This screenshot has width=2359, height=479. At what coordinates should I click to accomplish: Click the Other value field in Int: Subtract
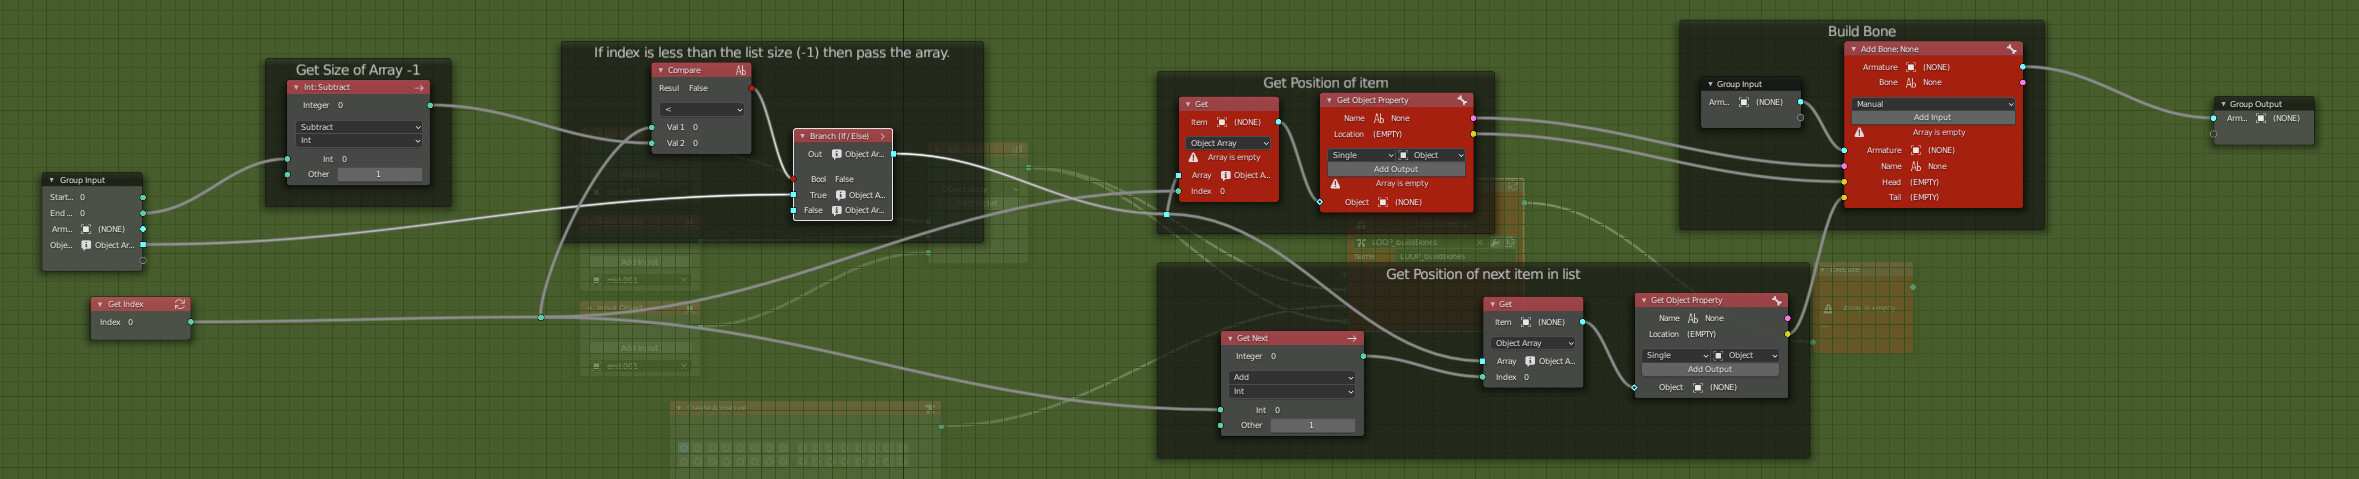[379, 174]
